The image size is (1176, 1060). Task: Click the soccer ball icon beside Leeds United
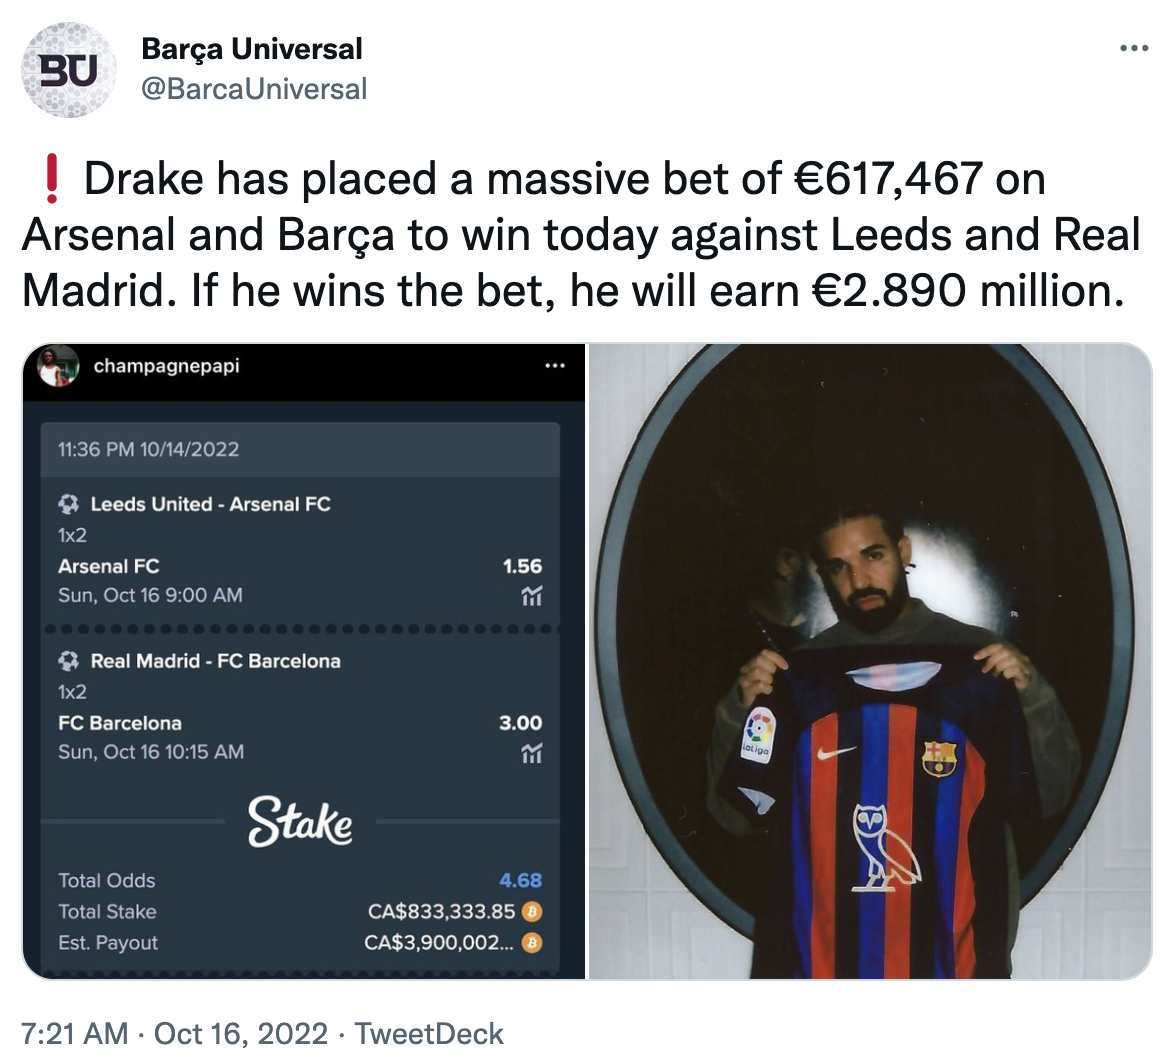coord(68,504)
